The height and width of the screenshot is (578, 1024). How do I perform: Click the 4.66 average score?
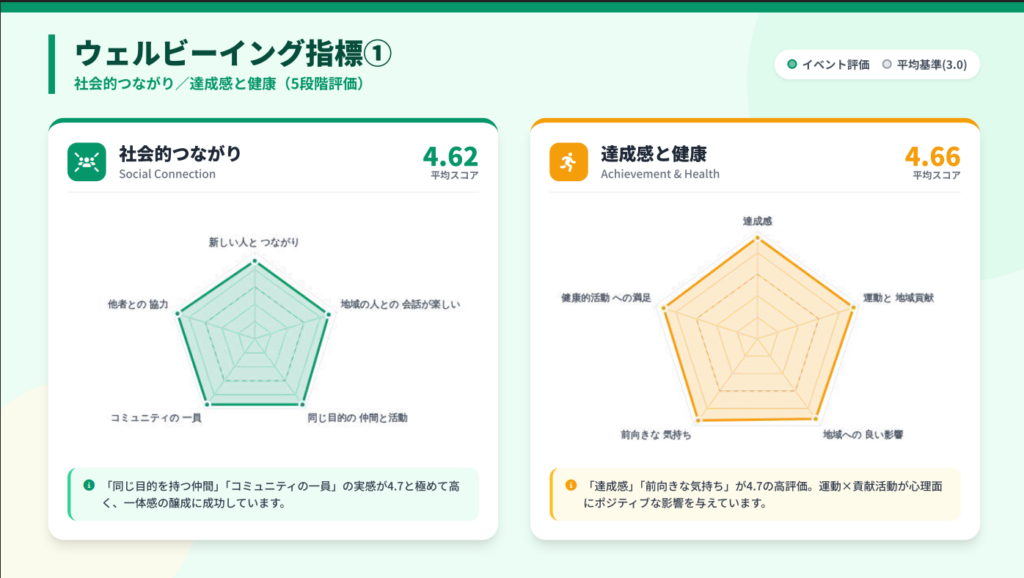[932, 157]
